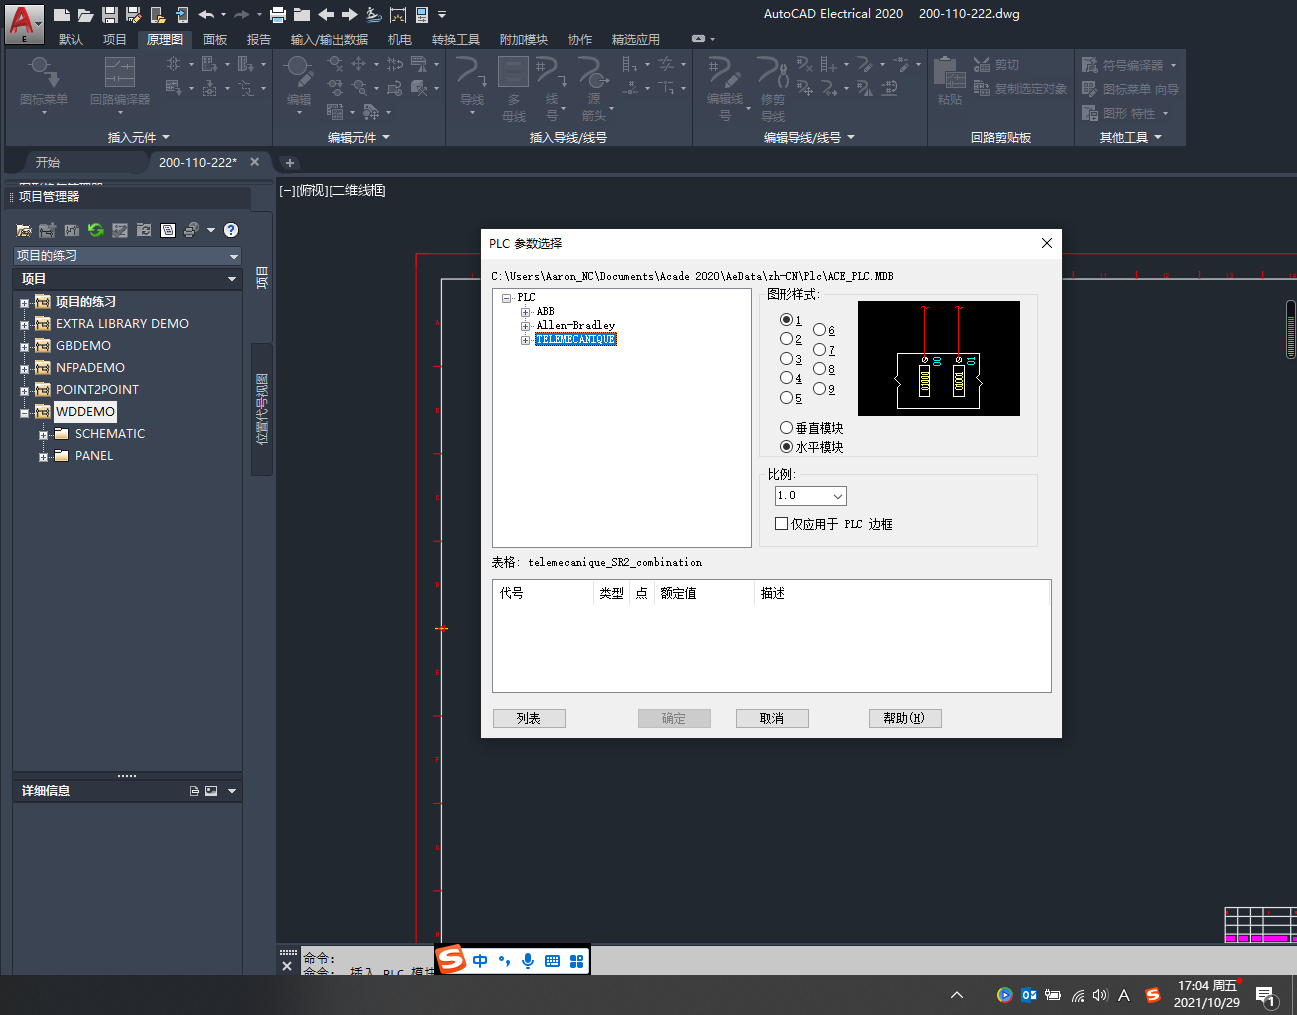Viewport: 1297px width, 1015px height.
Task: Click the PLC graphic style preview image
Action: pos(938,358)
